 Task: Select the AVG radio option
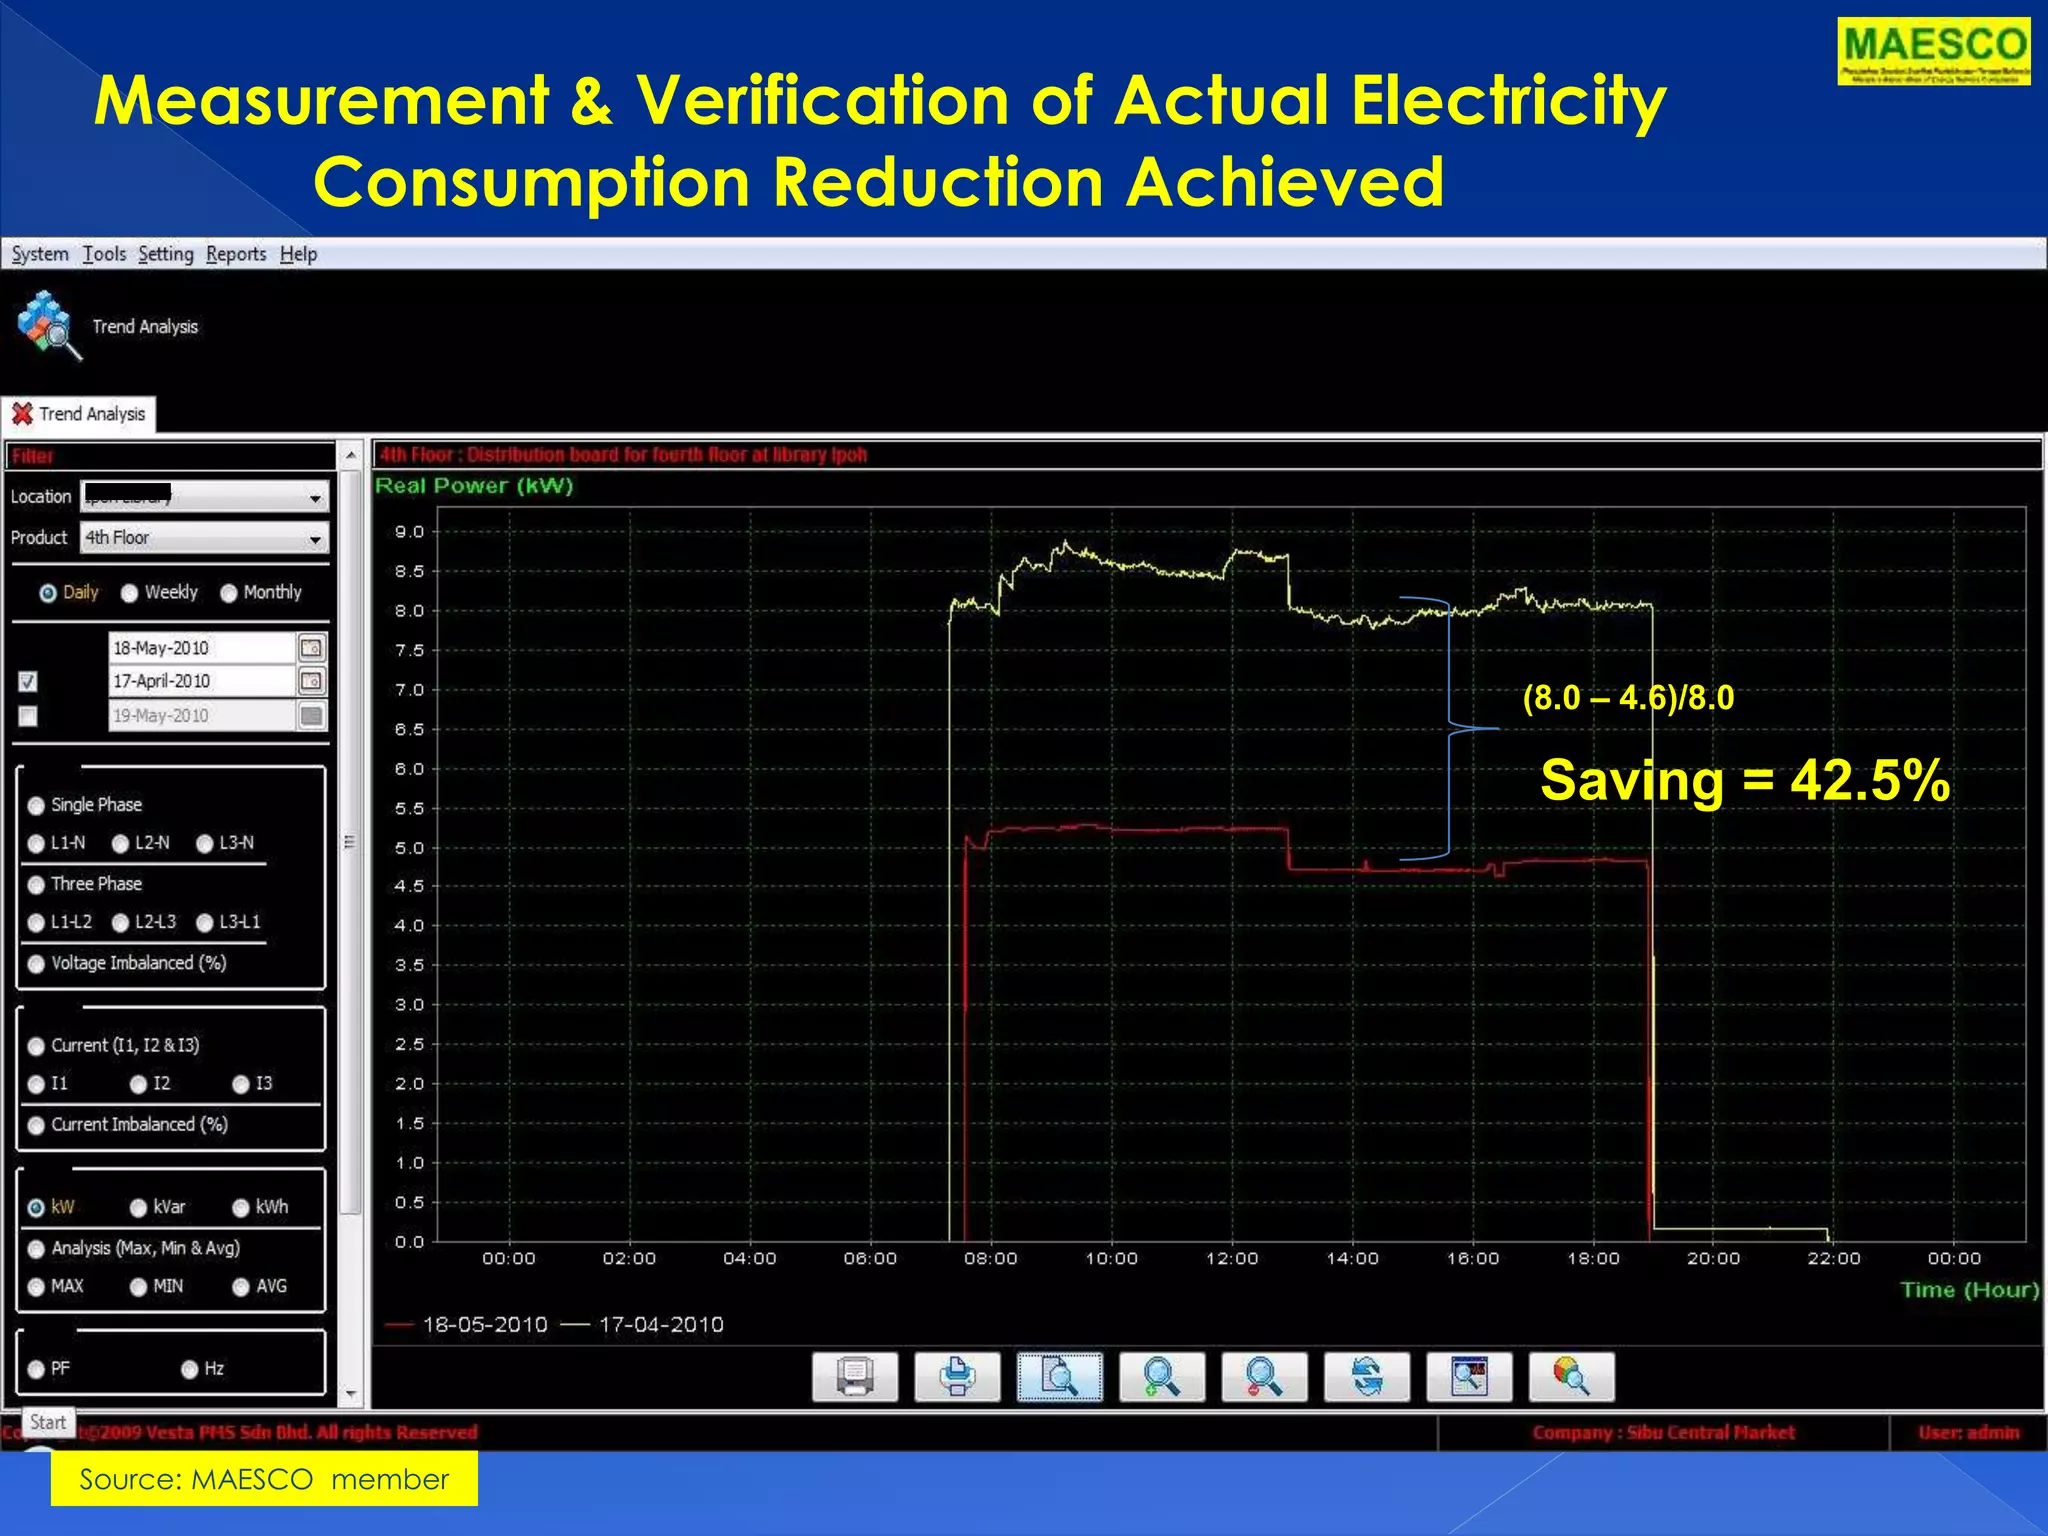[x=240, y=1287]
